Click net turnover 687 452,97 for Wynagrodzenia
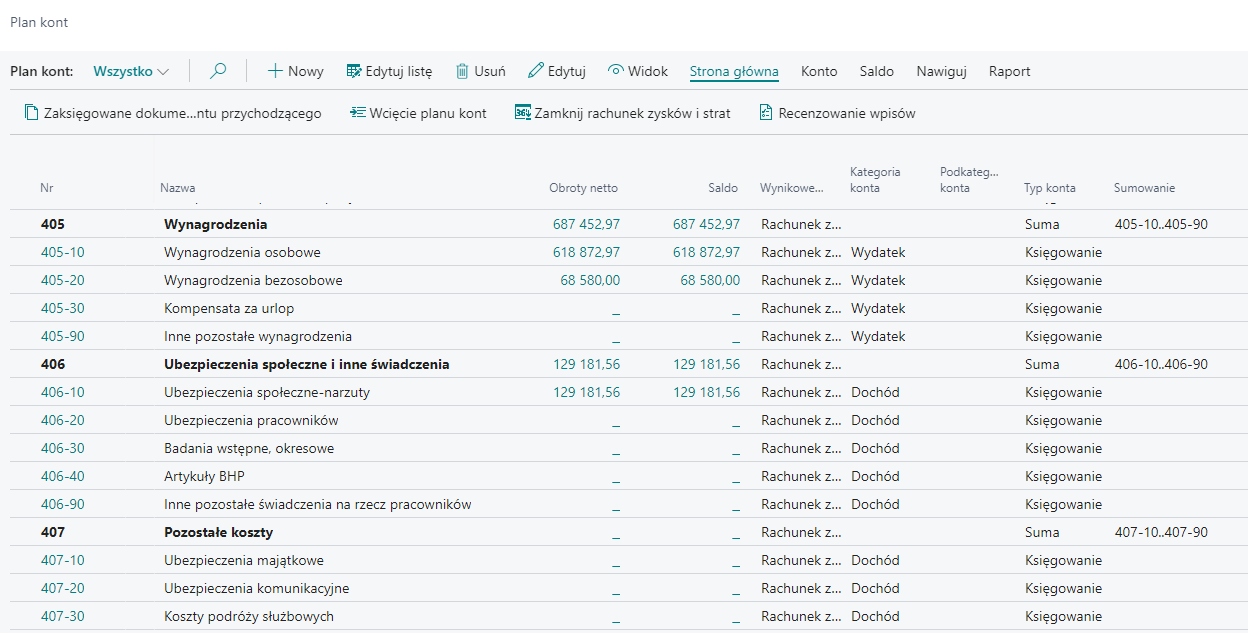1248x633 pixels. click(586, 224)
